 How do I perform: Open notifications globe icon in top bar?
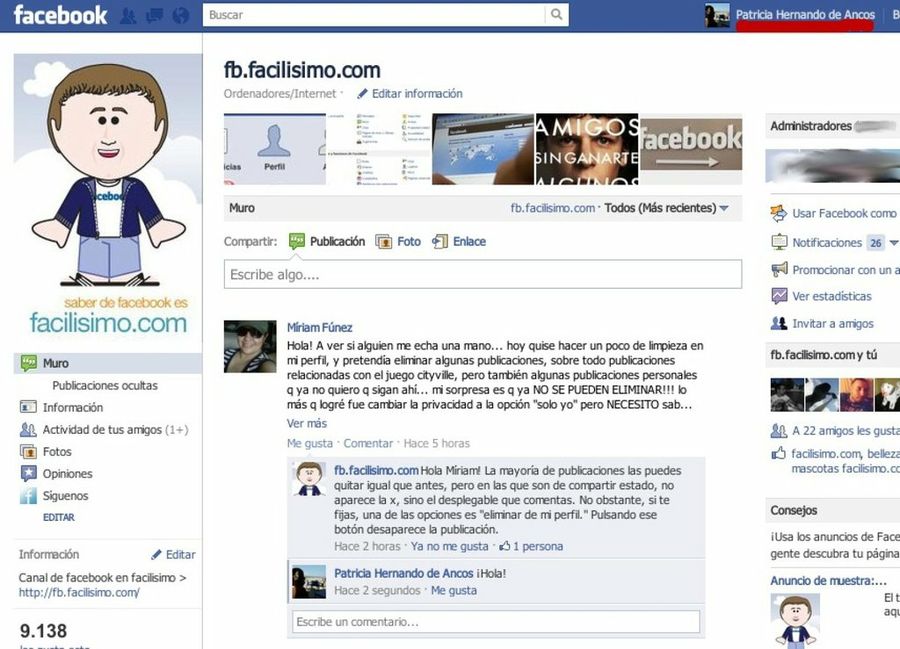pos(181,15)
